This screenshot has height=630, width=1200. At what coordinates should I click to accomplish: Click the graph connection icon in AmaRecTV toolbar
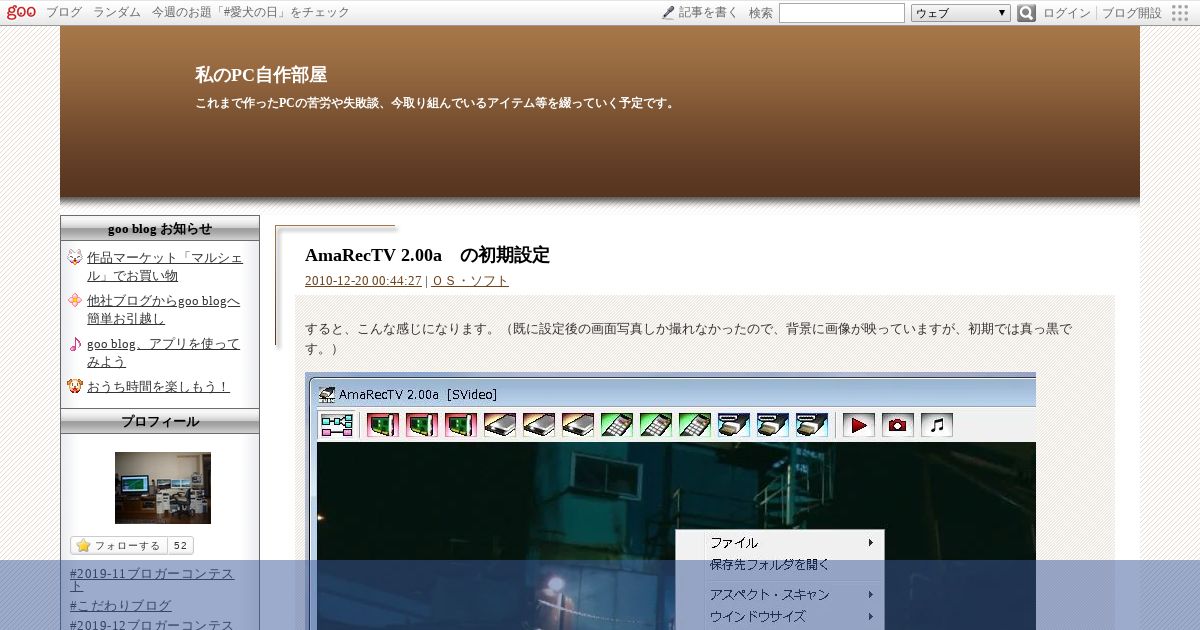tap(336, 425)
